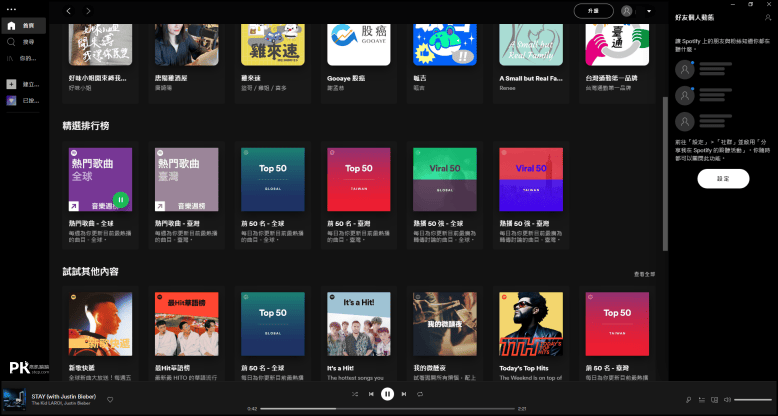This screenshot has height=416, width=778.
Task: Go to Home (首頁) in the sidebar
Action: 24,26
